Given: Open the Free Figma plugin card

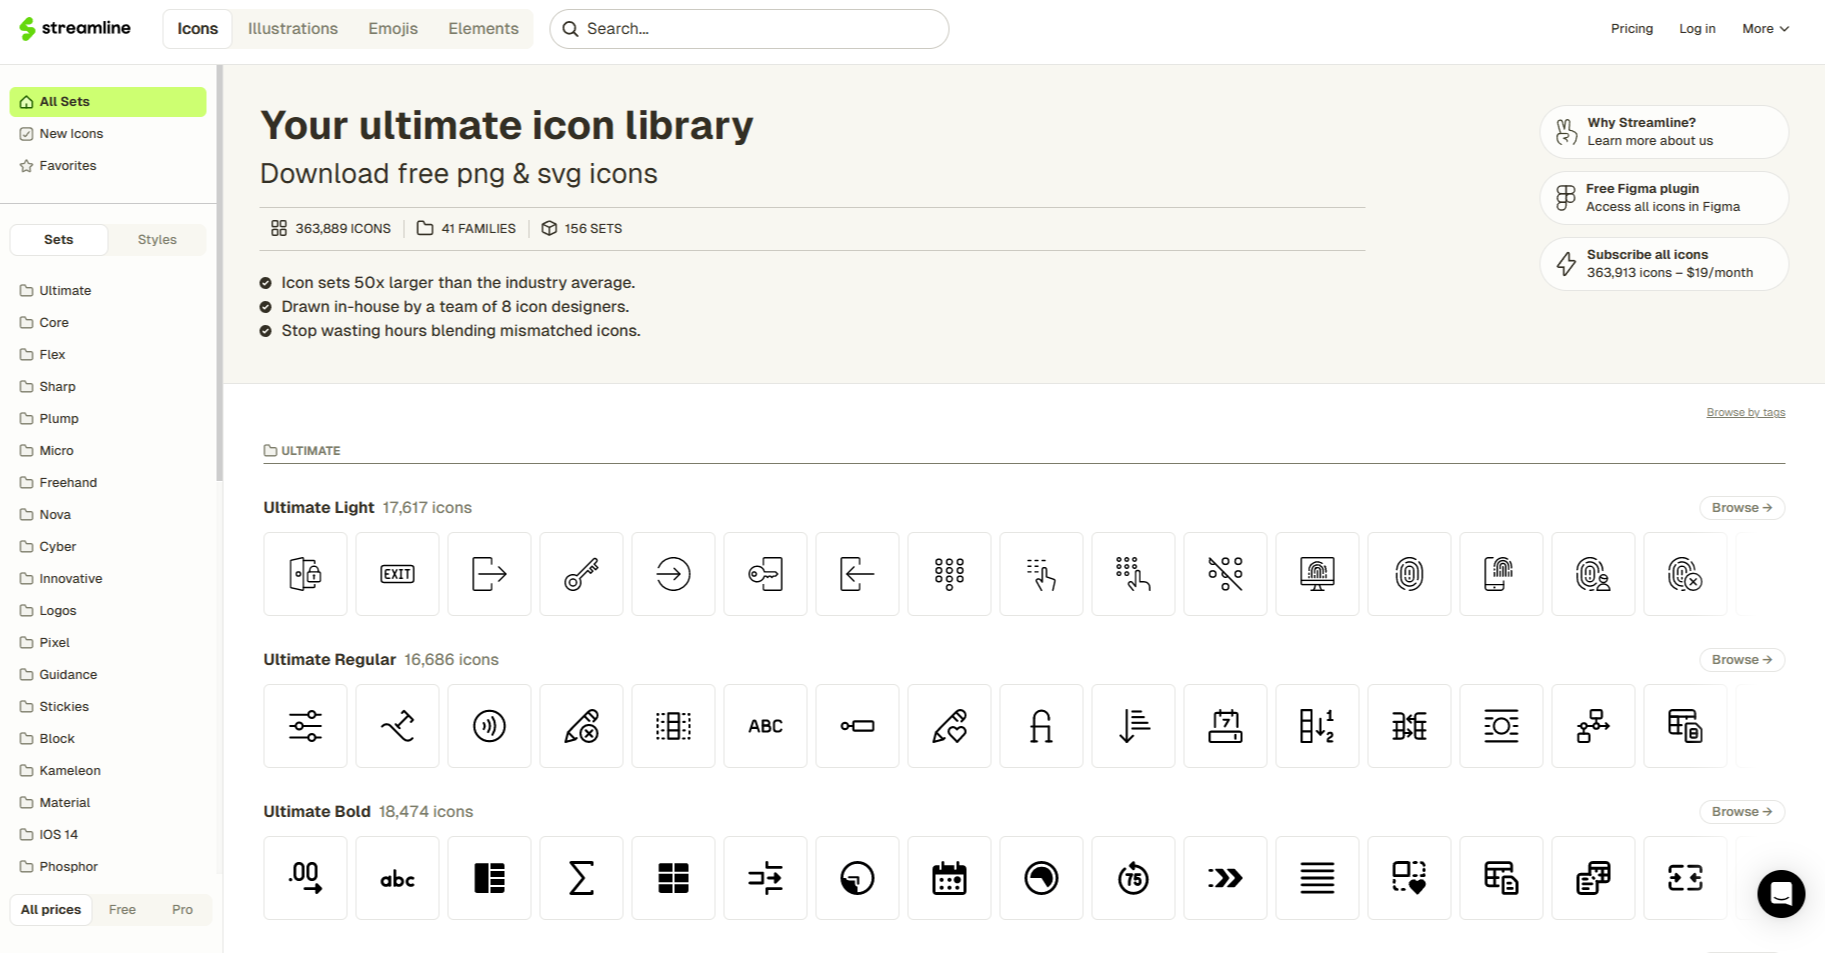Looking at the screenshot, I should 1664,198.
